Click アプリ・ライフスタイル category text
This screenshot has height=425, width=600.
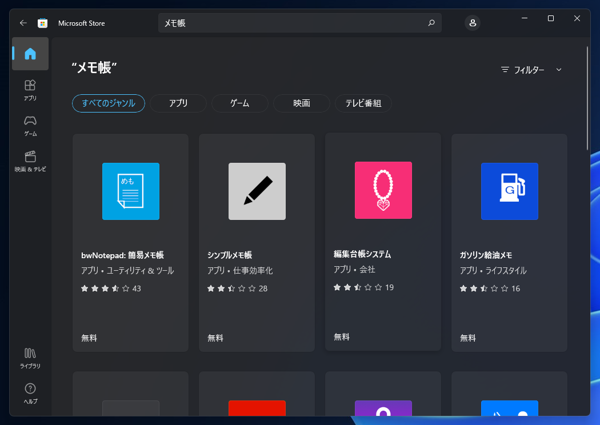coord(493,270)
